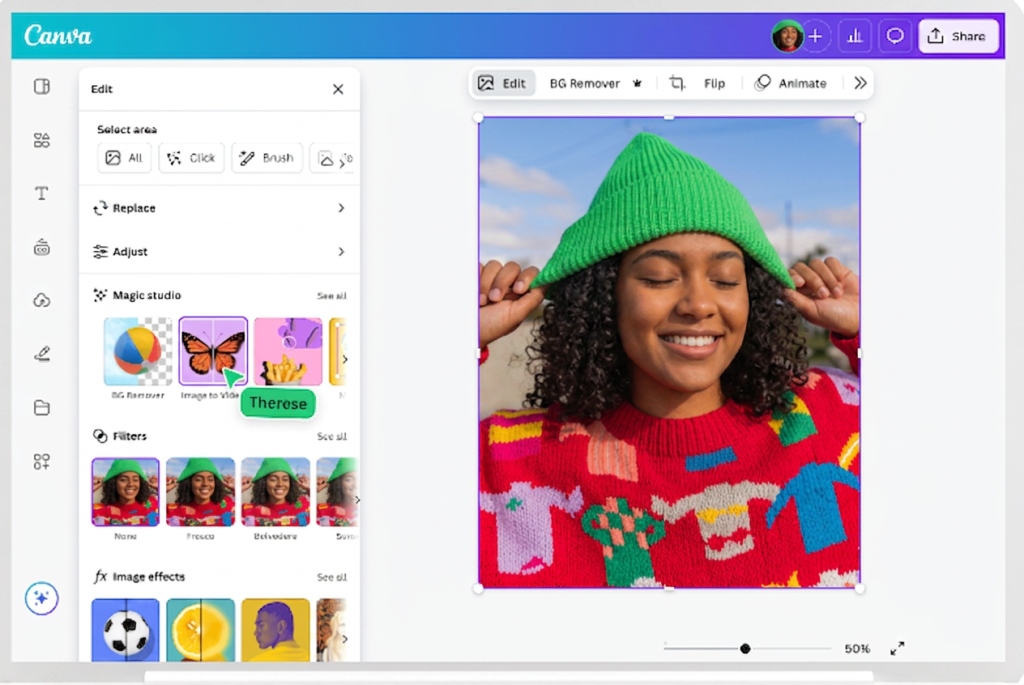Select the Fresco filter thumbnail
1024x685 pixels.
tap(200, 492)
